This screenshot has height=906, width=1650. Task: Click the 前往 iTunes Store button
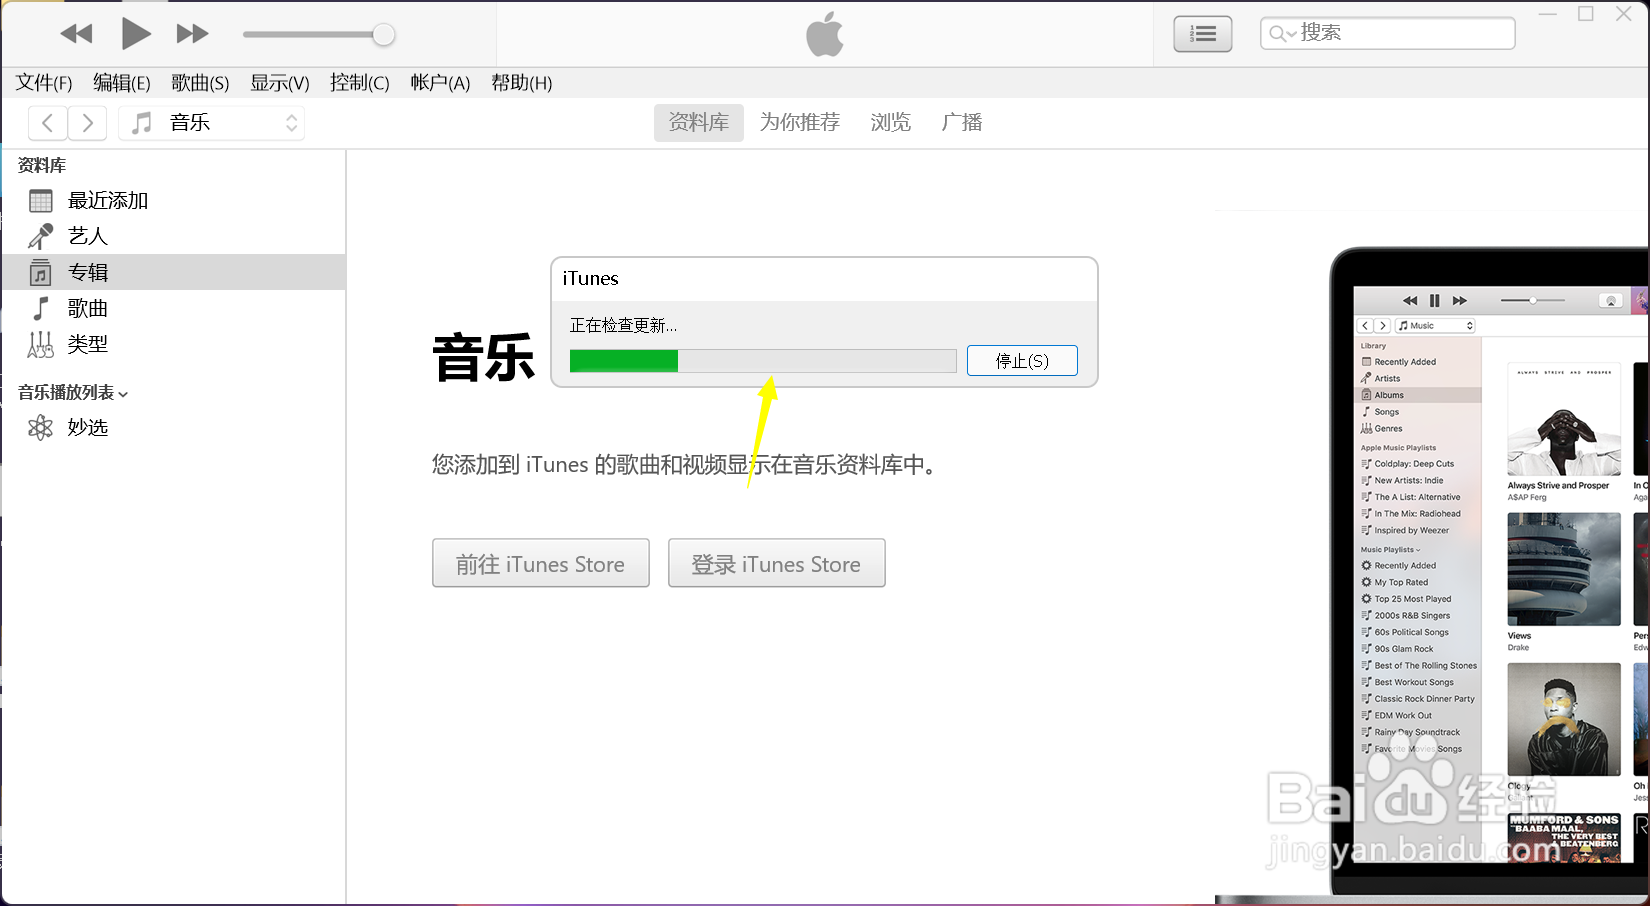(541, 563)
